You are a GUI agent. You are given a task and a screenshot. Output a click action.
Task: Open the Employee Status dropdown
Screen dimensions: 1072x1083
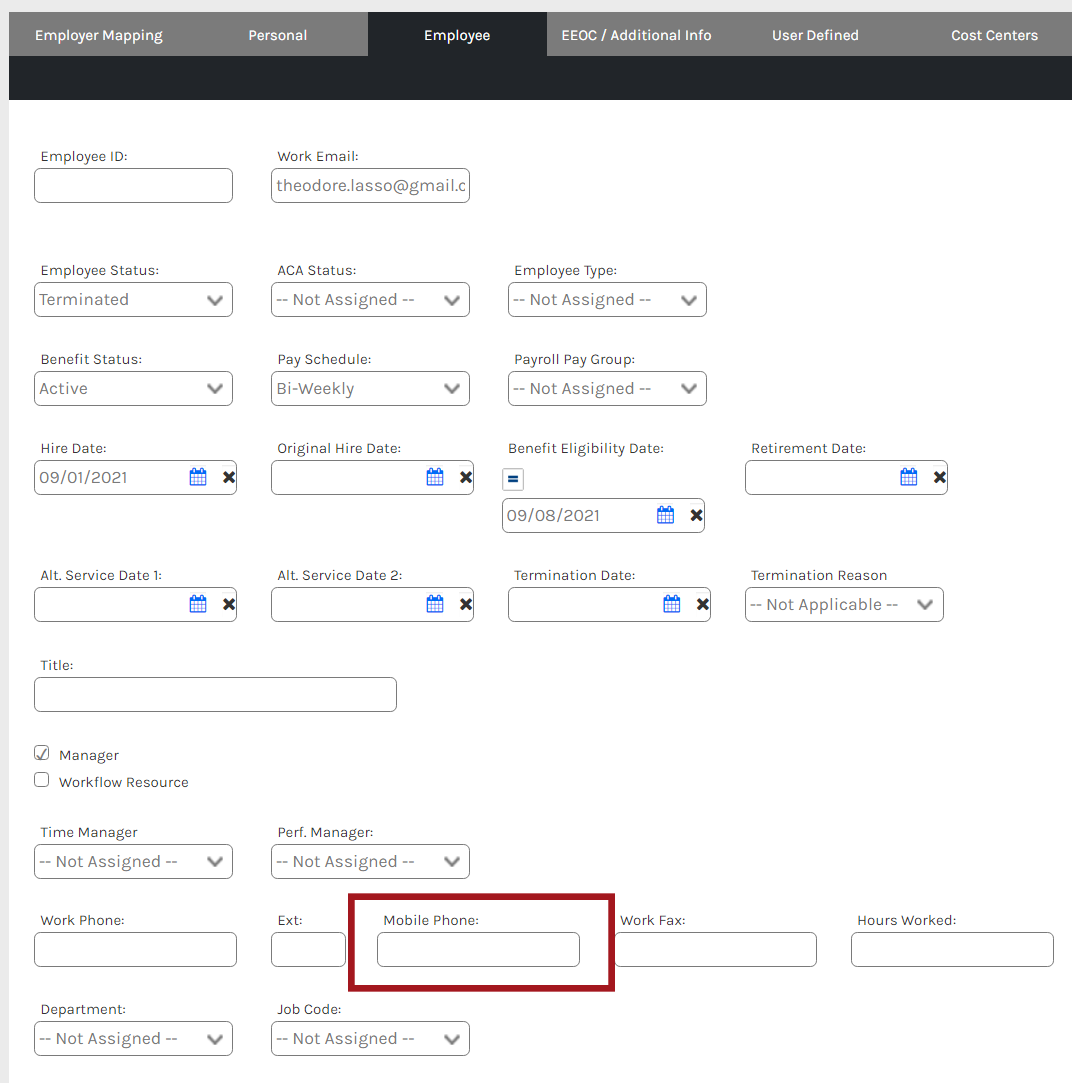pos(133,300)
